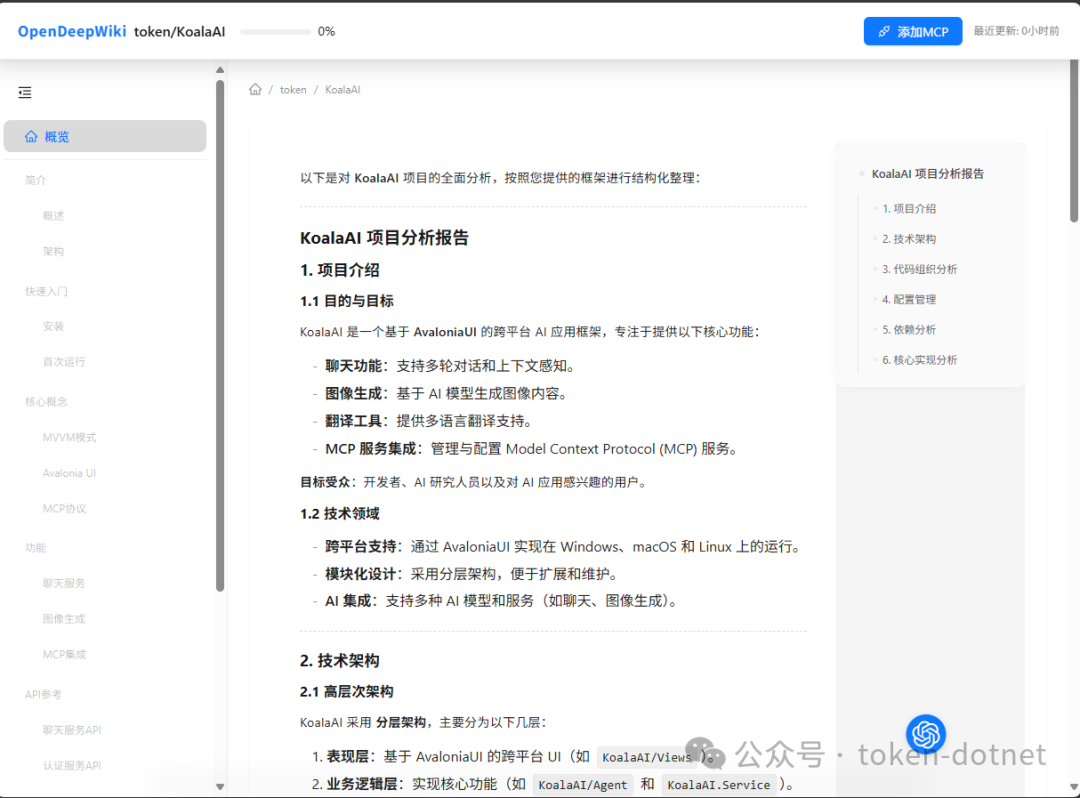Click the main page scrollbar thumb
This screenshot has width=1080, height=798.
pos(1074,141)
